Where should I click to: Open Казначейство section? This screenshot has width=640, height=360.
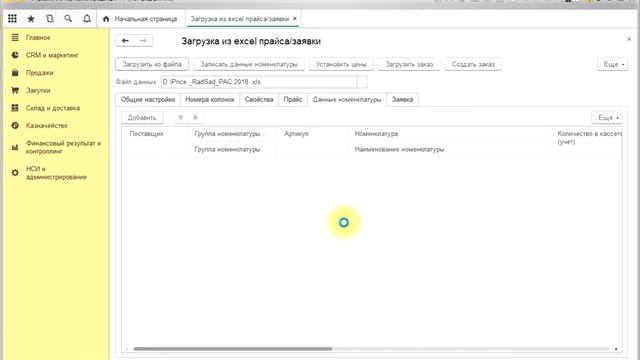pyautogui.click(x=47, y=125)
